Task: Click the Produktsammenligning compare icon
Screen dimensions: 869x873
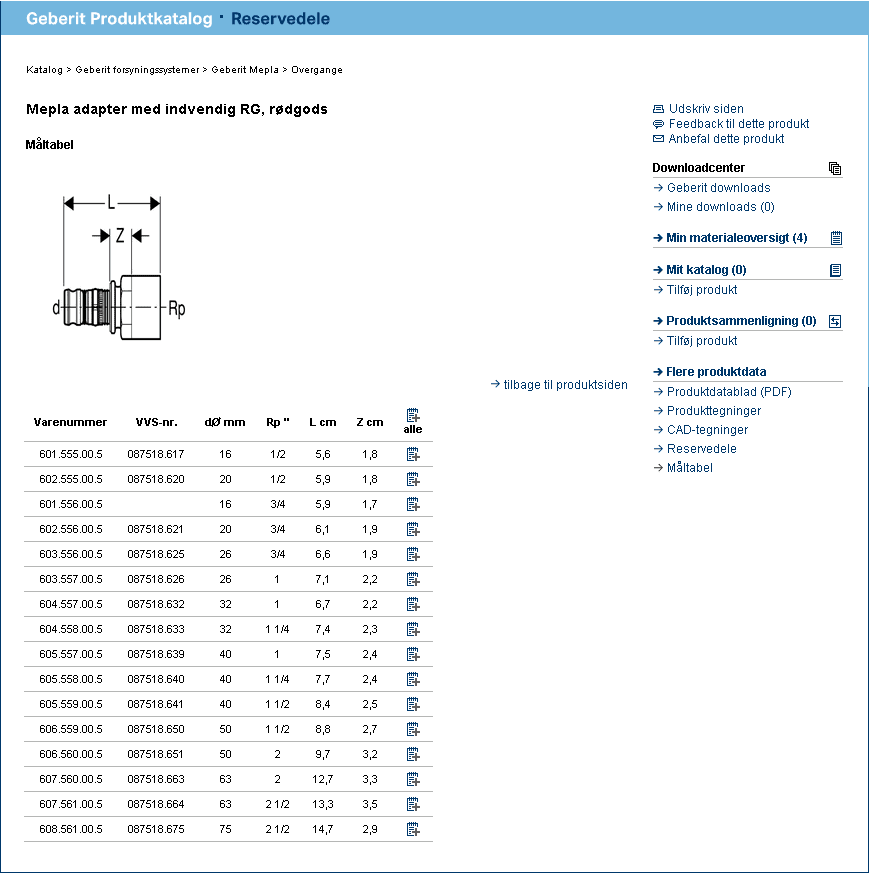Action: point(835,321)
